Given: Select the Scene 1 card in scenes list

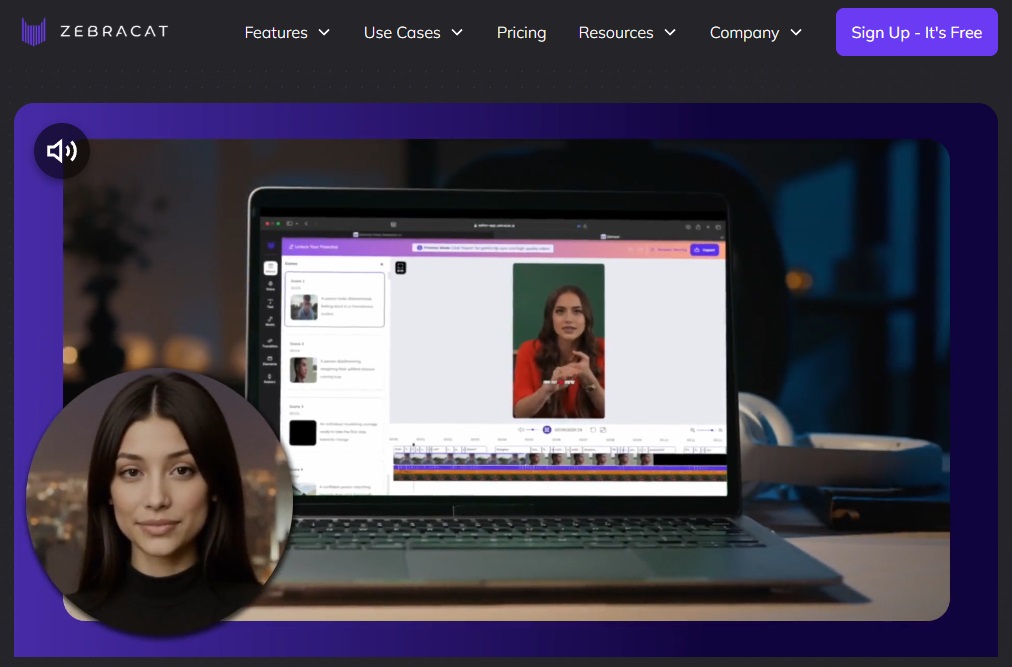Looking at the screenshot, I should 334,300.
